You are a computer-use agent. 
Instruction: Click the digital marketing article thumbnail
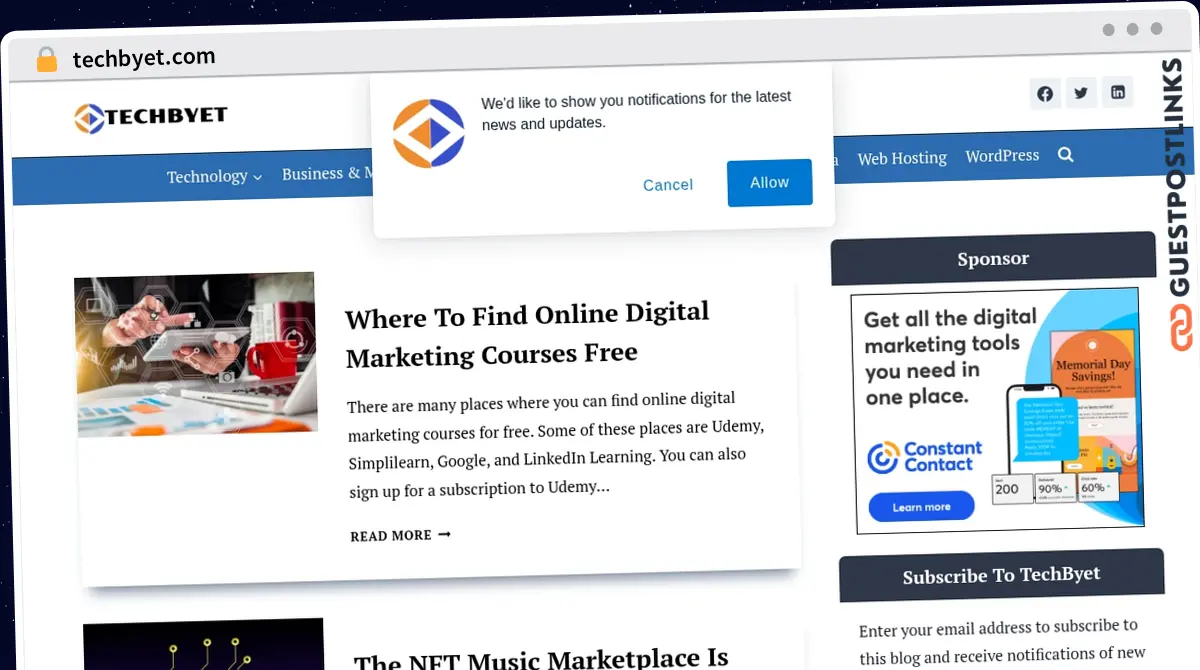point(195,353)
